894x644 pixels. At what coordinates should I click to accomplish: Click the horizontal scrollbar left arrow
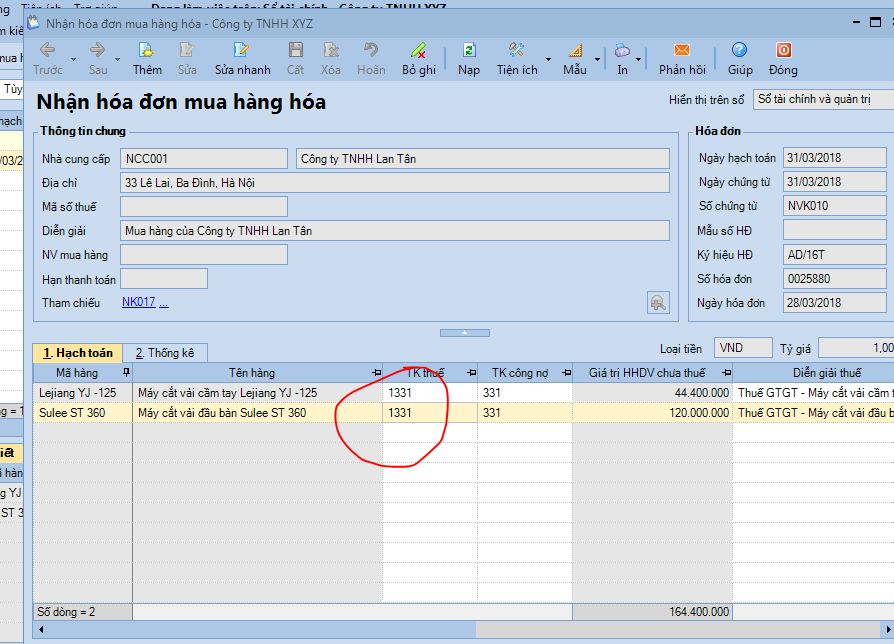coord(40,629)
